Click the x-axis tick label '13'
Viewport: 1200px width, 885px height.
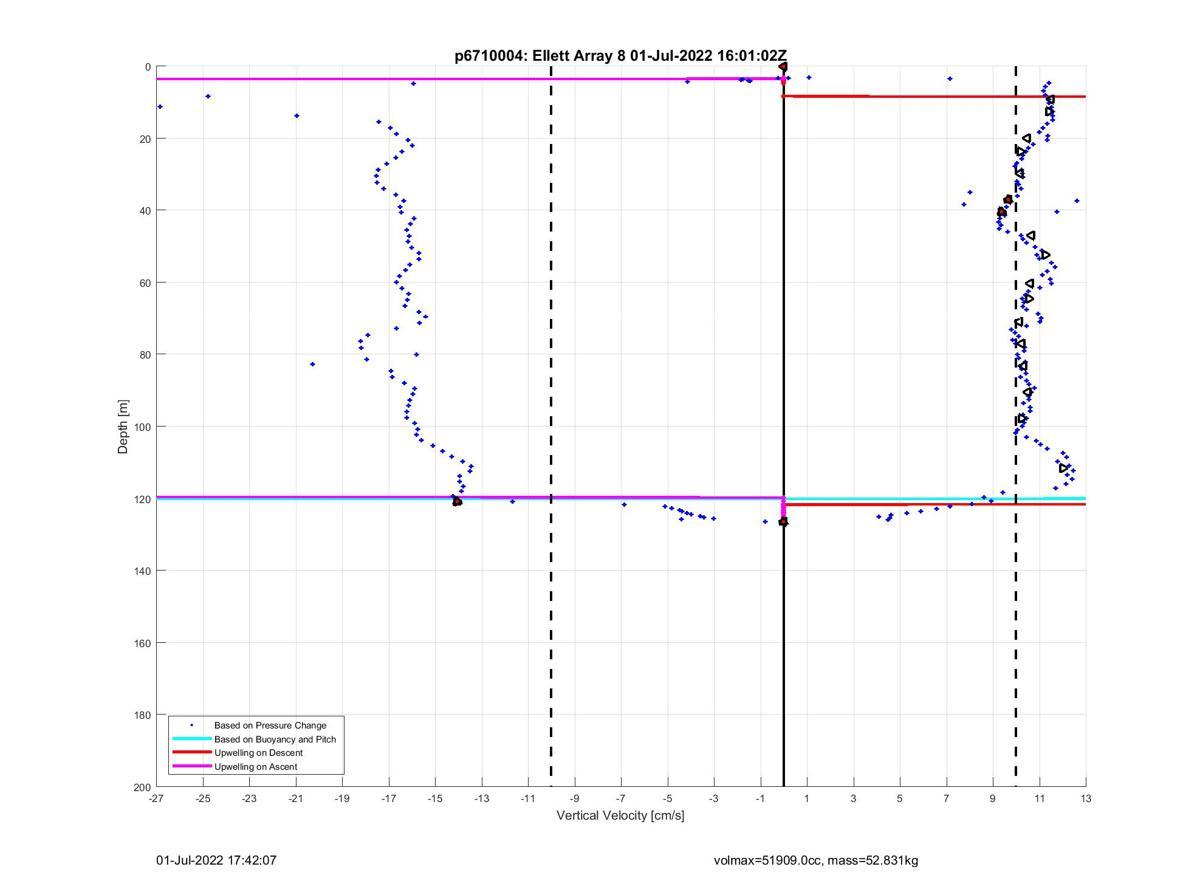coord(1086,799)
